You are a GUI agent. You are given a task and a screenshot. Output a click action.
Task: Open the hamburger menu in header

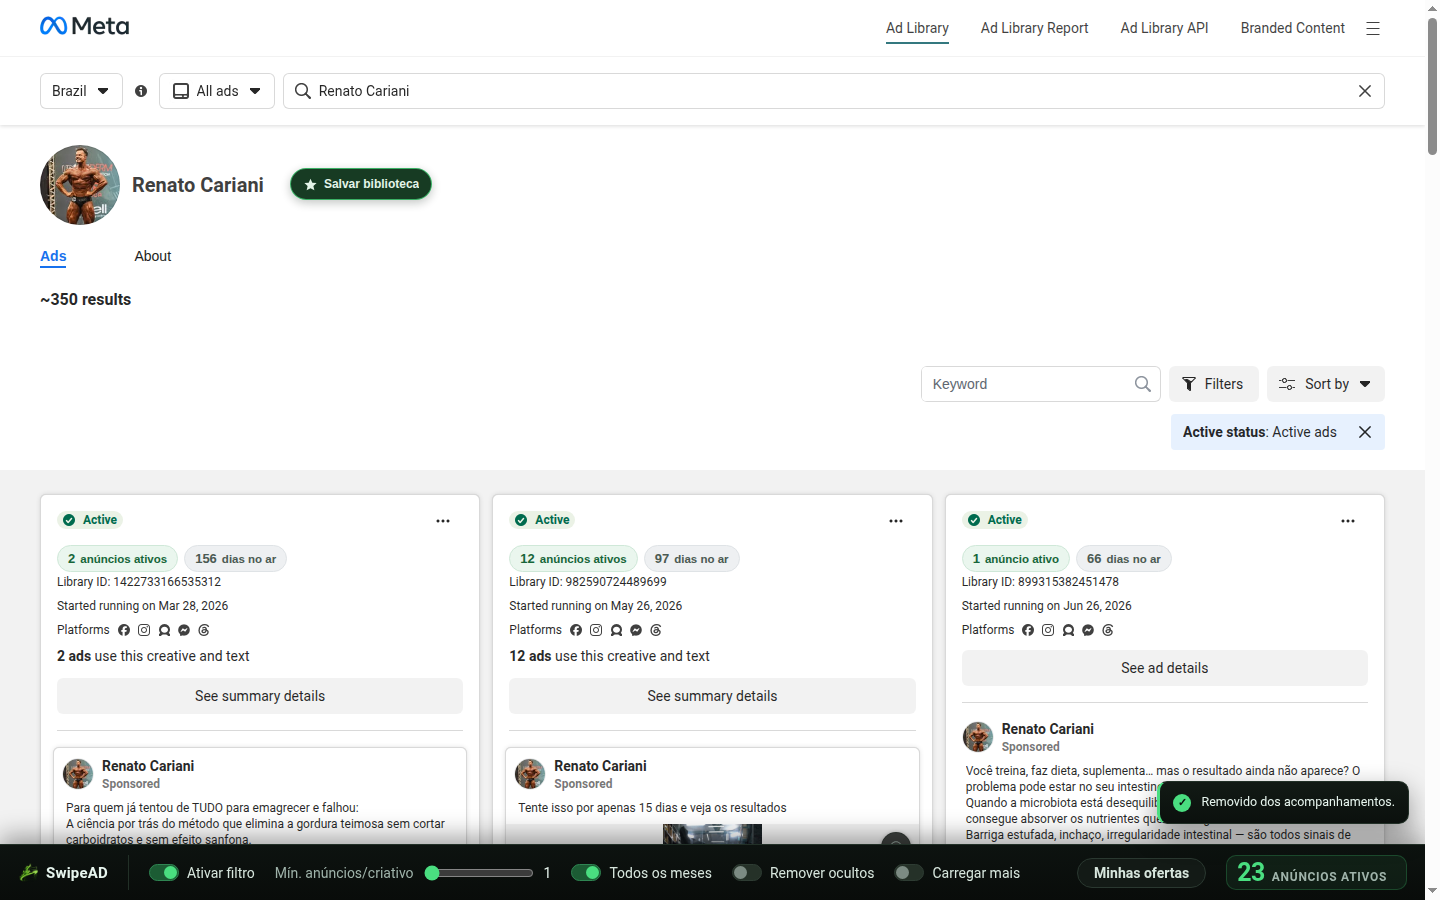click(1373, 28)
